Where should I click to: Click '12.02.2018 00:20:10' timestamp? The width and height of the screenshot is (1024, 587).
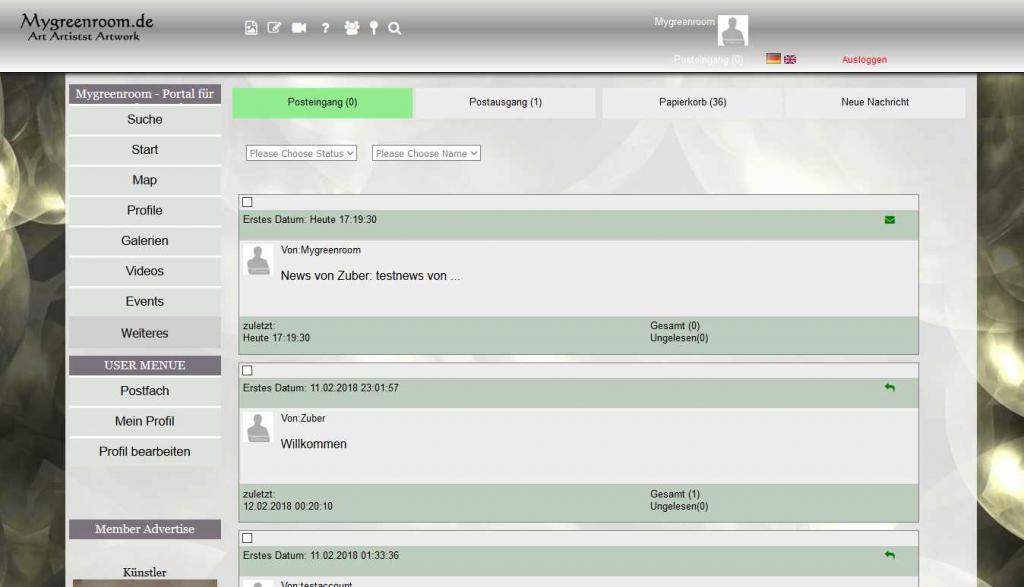click(x=288, y=506)
